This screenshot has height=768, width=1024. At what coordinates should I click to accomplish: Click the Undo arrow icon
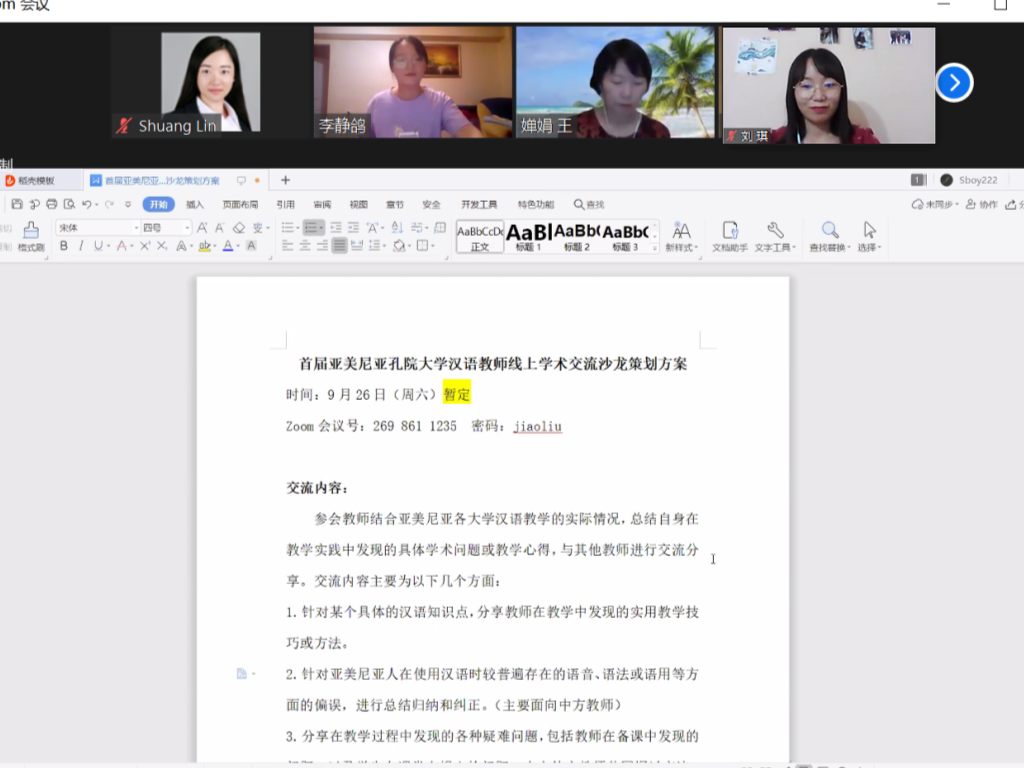point(86,204)
